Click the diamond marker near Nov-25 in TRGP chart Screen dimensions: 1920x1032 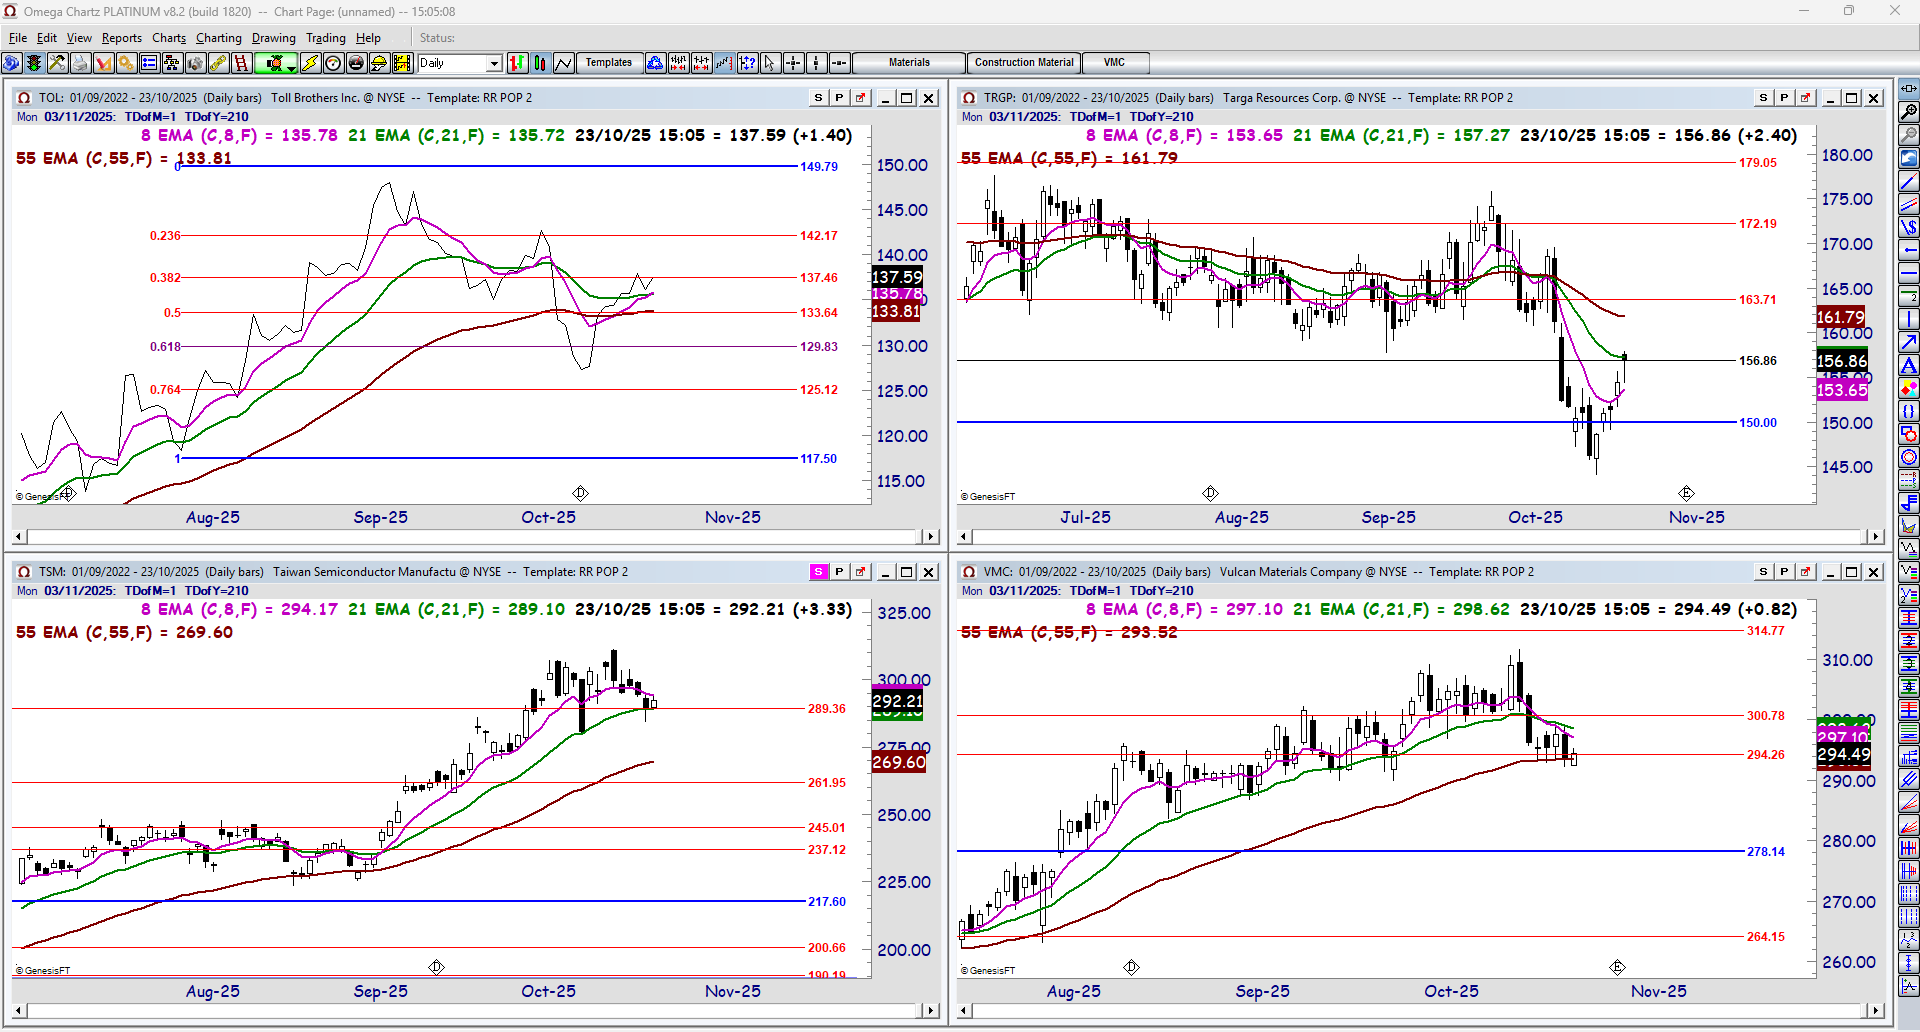(x=1686, y=493)
